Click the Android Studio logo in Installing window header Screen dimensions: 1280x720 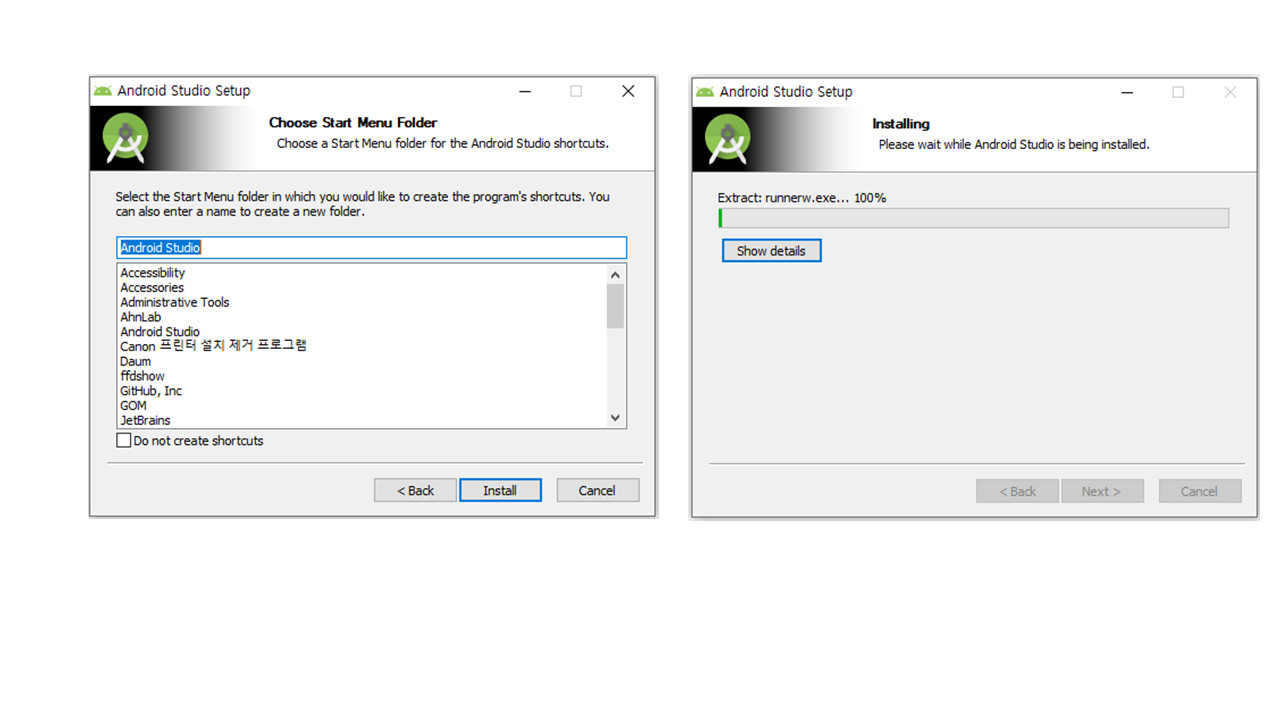(x=728, y=139)
